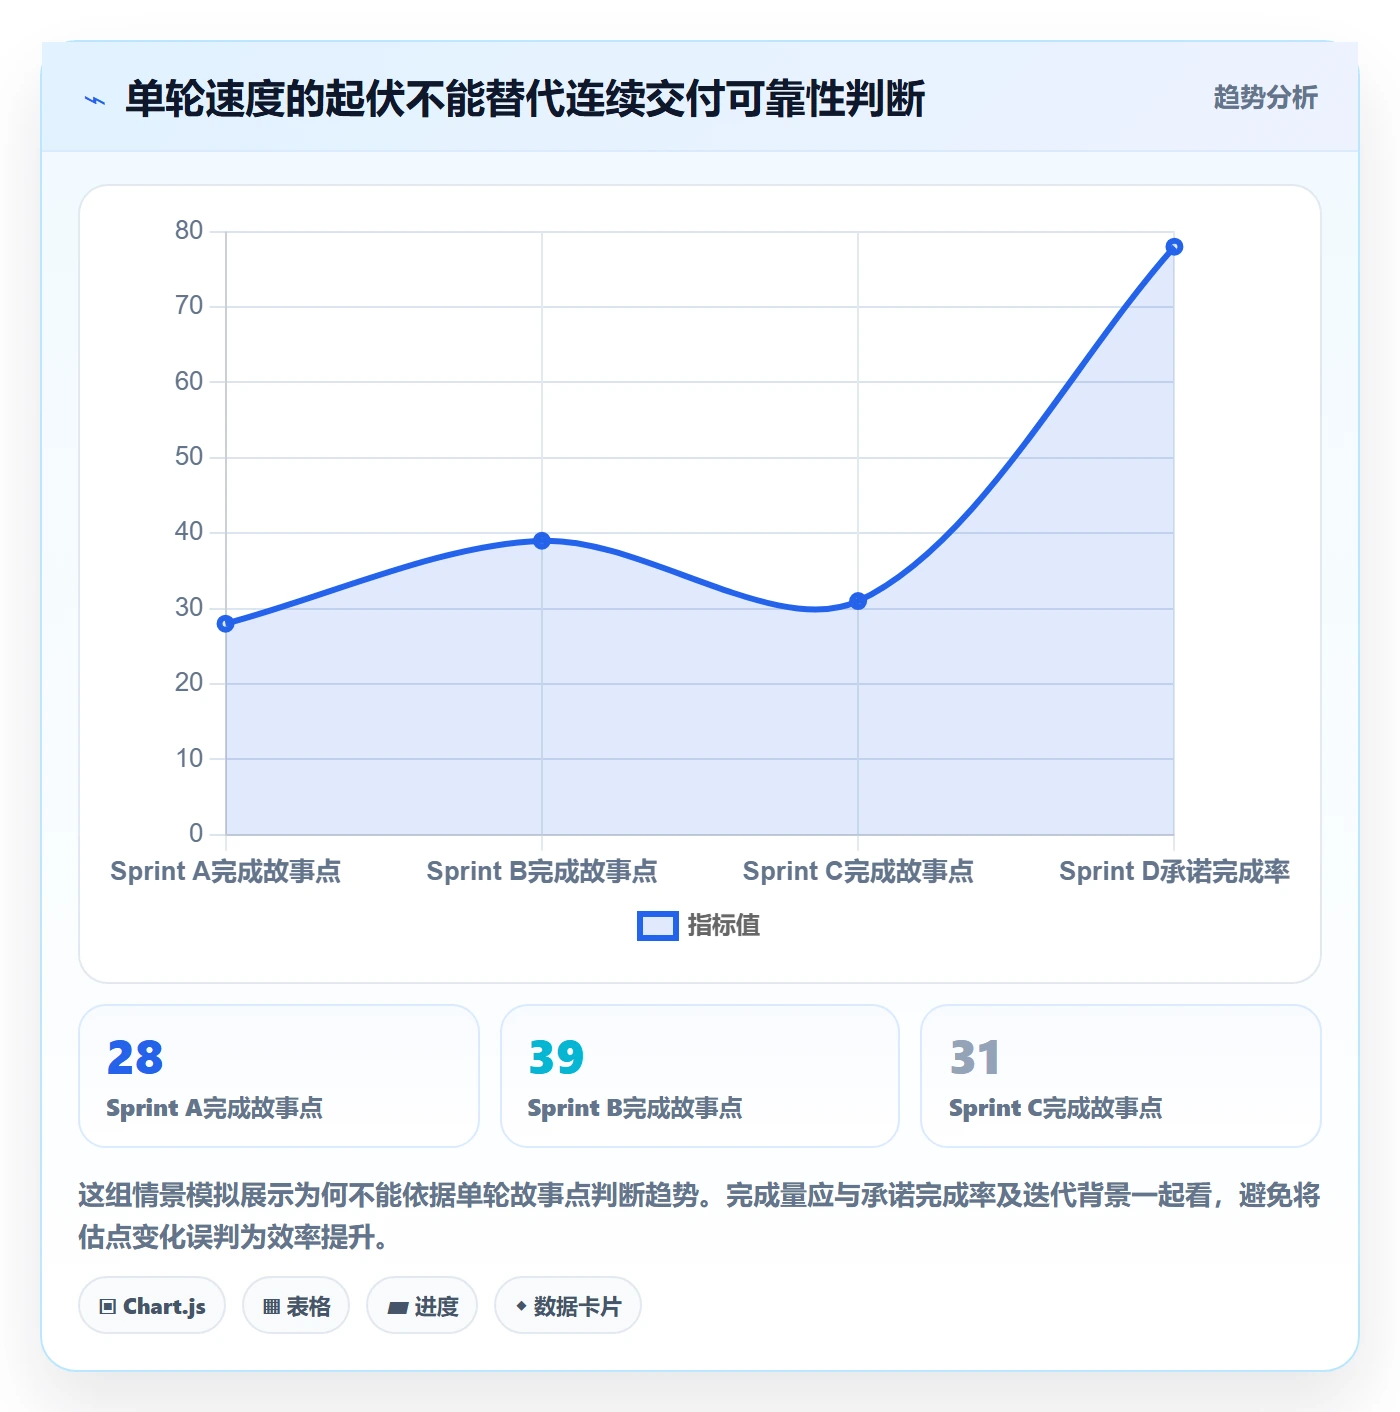
Task: Click the x-axis label Sprint D承诺完成率
Action: point(1174,872)
